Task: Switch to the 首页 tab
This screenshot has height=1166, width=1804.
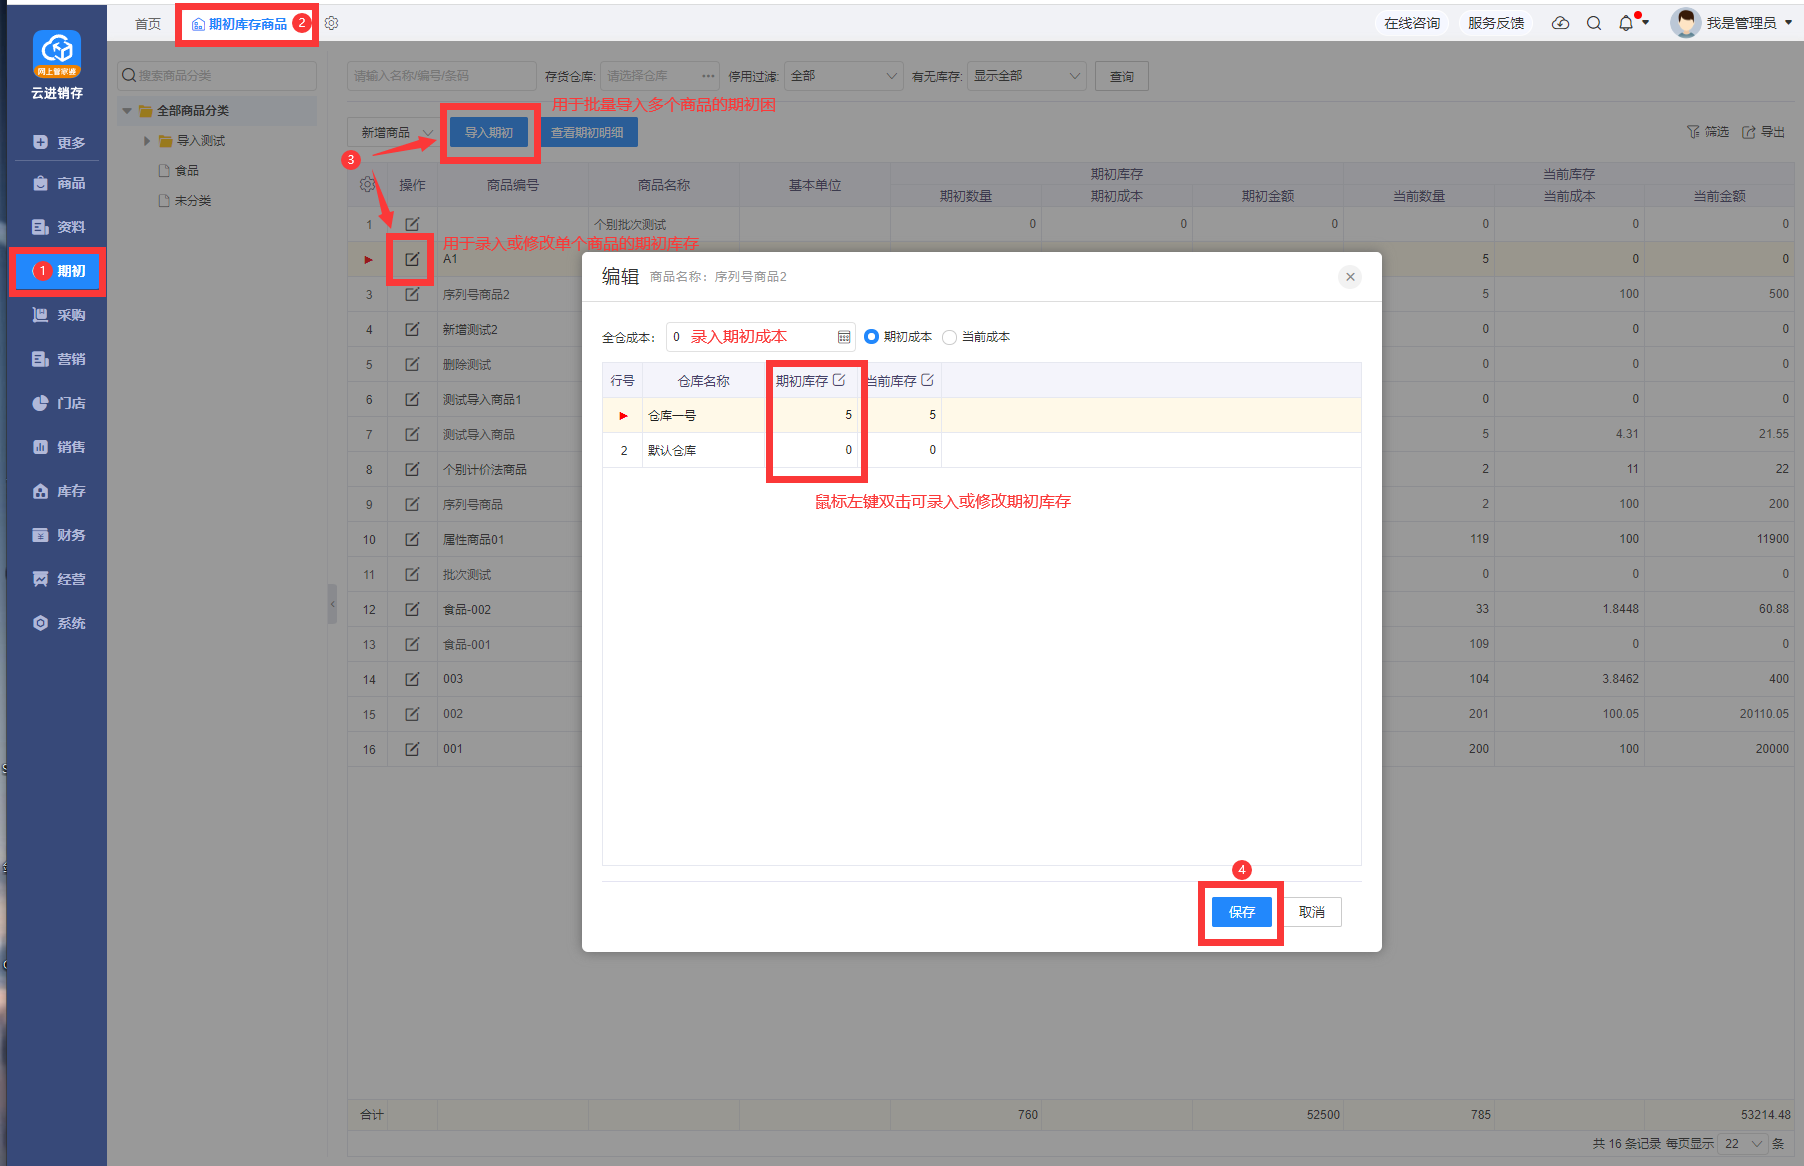Action: coord(148,24)
